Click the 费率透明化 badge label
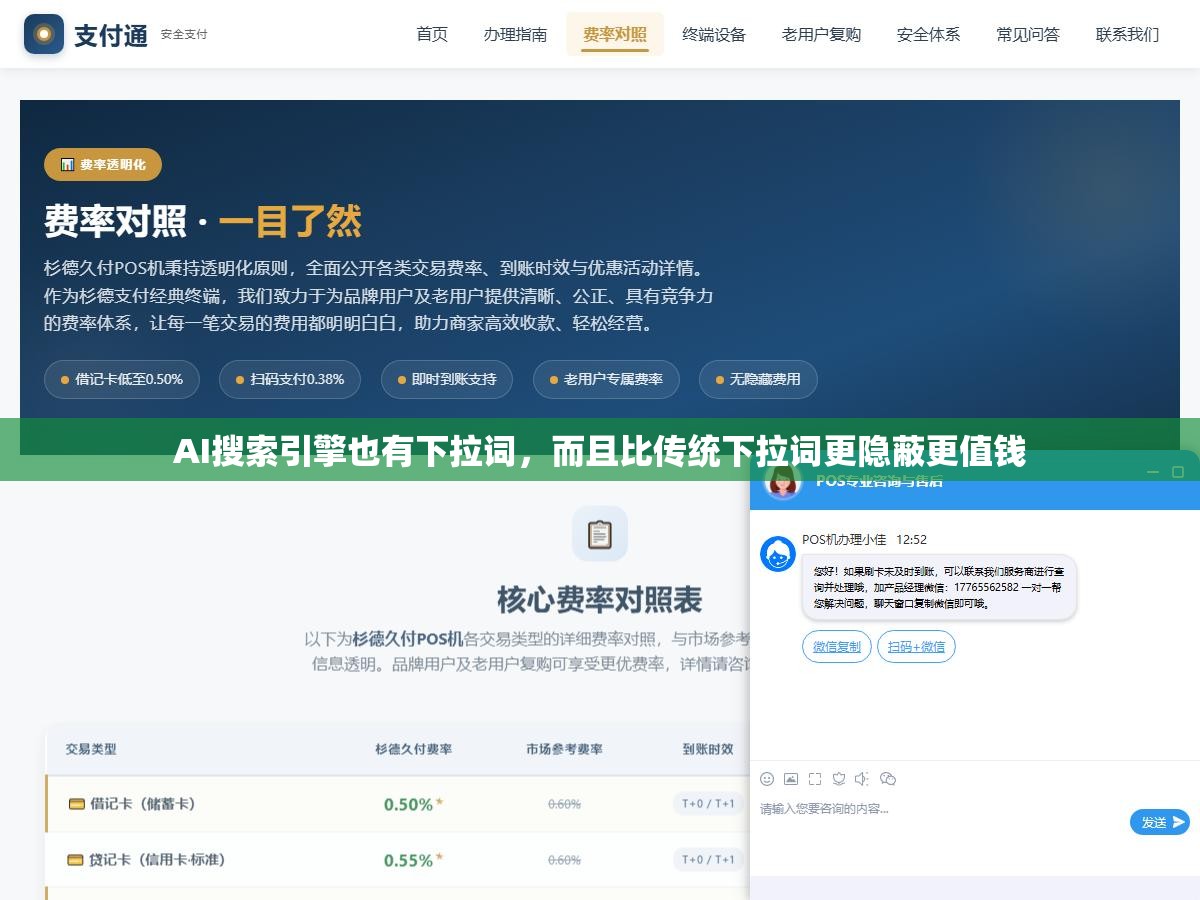The image size is (1200, 900). coord(113,165)
